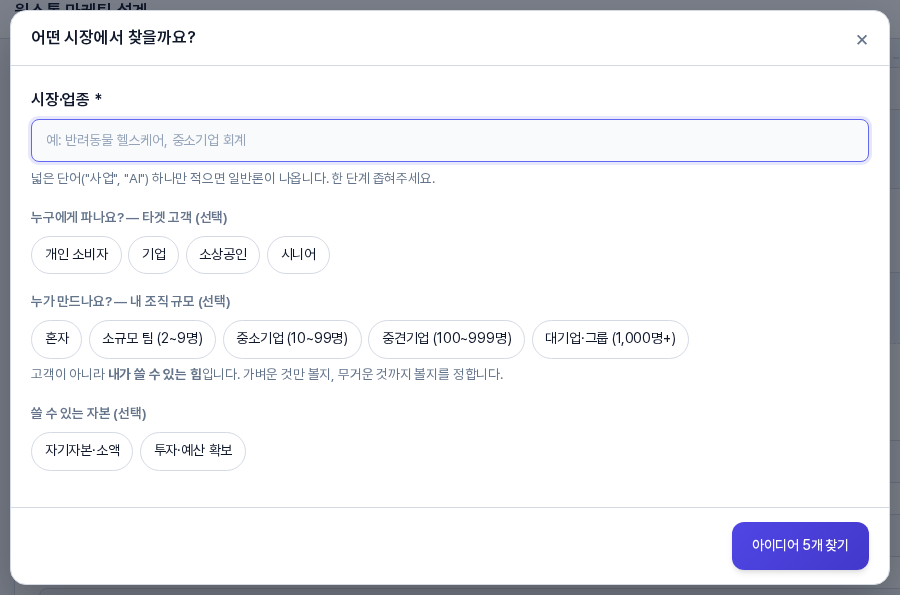Select the 기업 target customer chip
The height and width of the screenshot is (595, 900).
tap(154, 255)
